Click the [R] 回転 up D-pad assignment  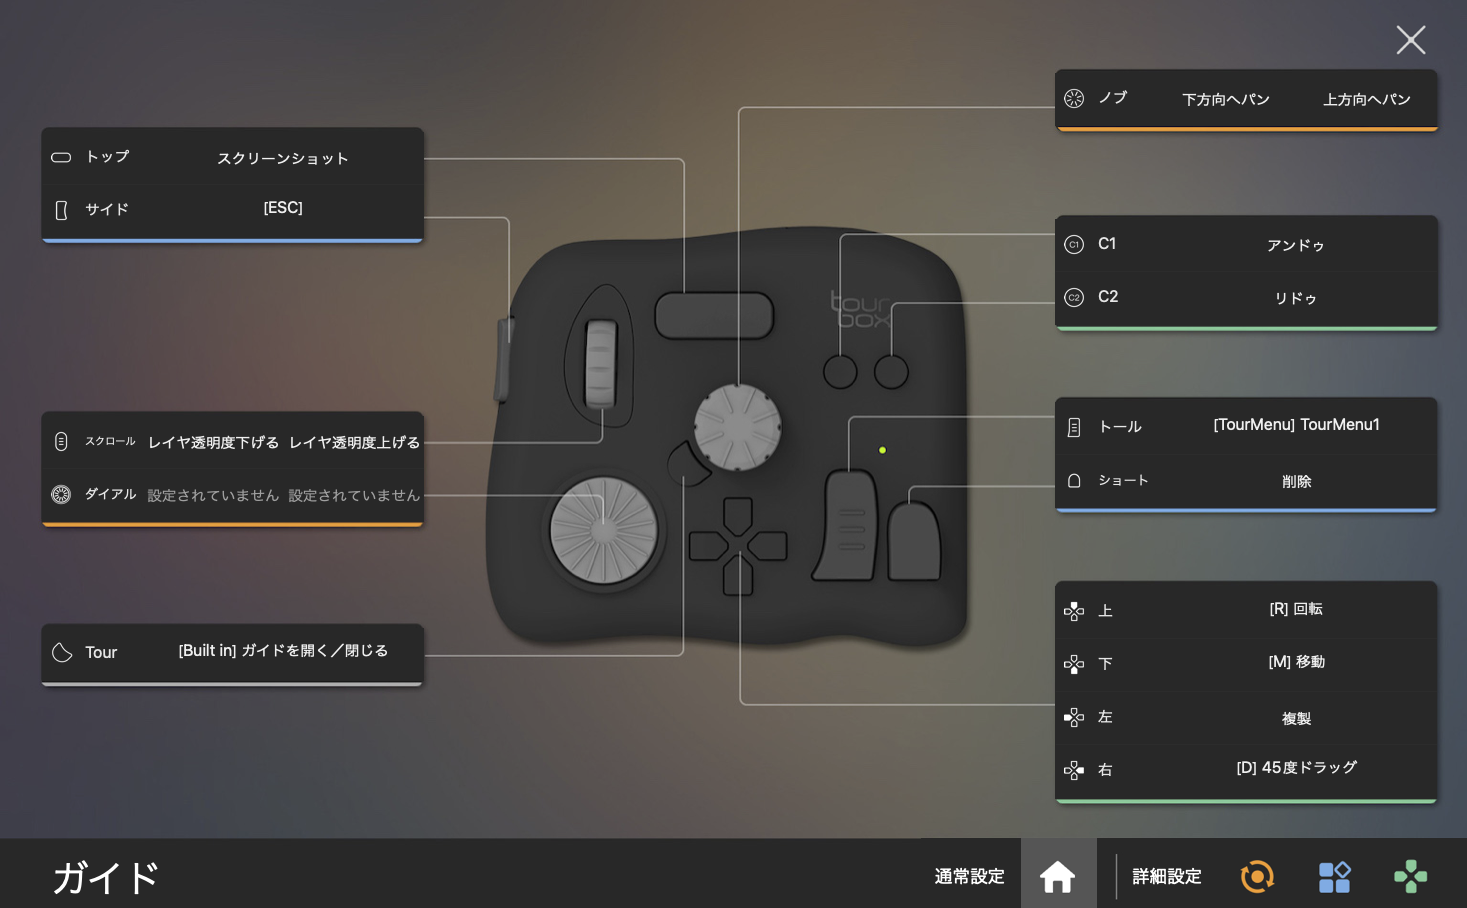click(1296, 609)
